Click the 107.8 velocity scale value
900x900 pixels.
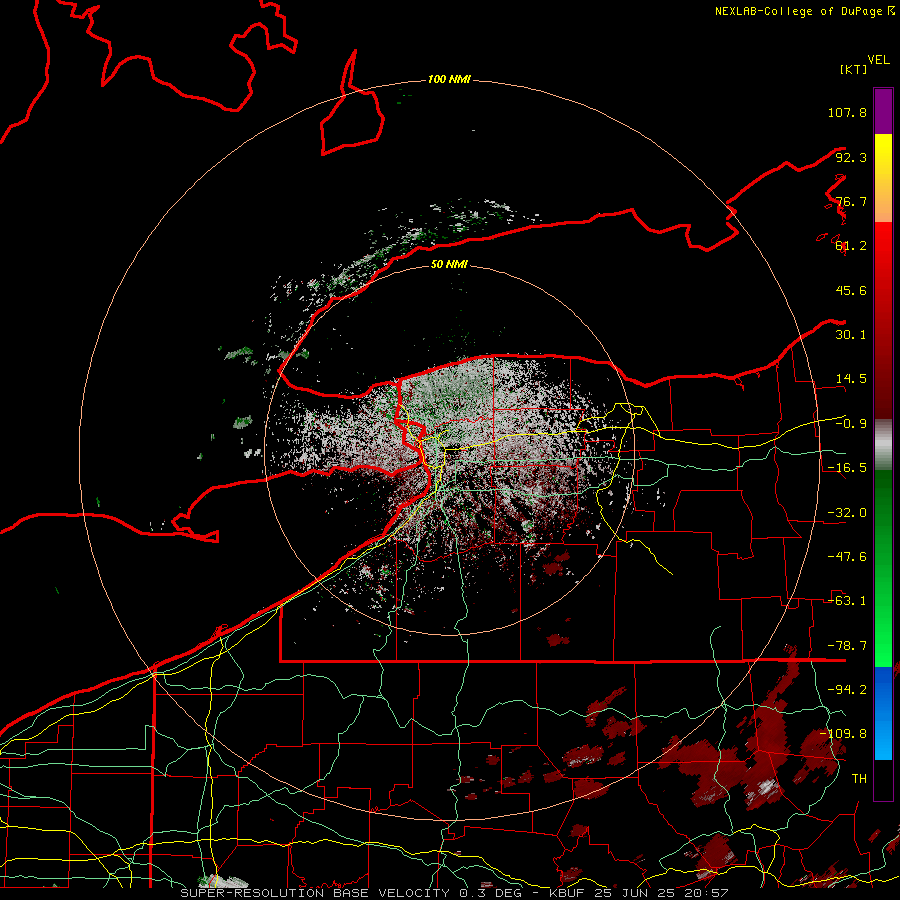tap(847, 112)
